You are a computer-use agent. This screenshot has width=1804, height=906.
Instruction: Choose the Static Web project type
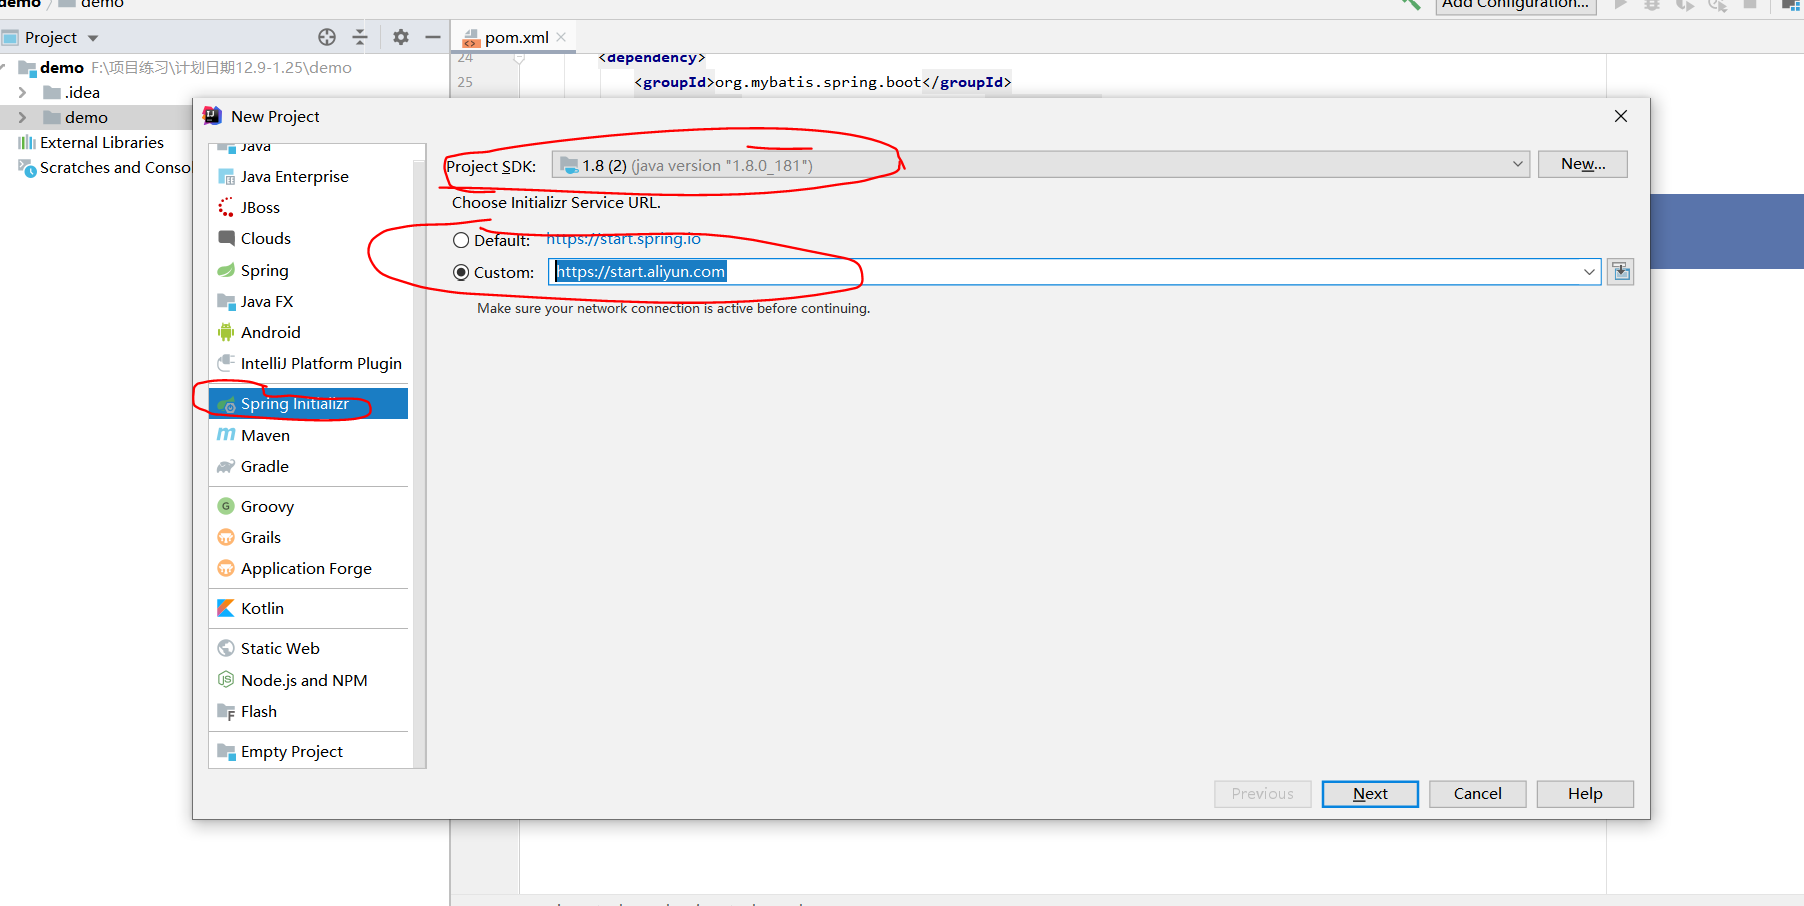tap(308, 648)
